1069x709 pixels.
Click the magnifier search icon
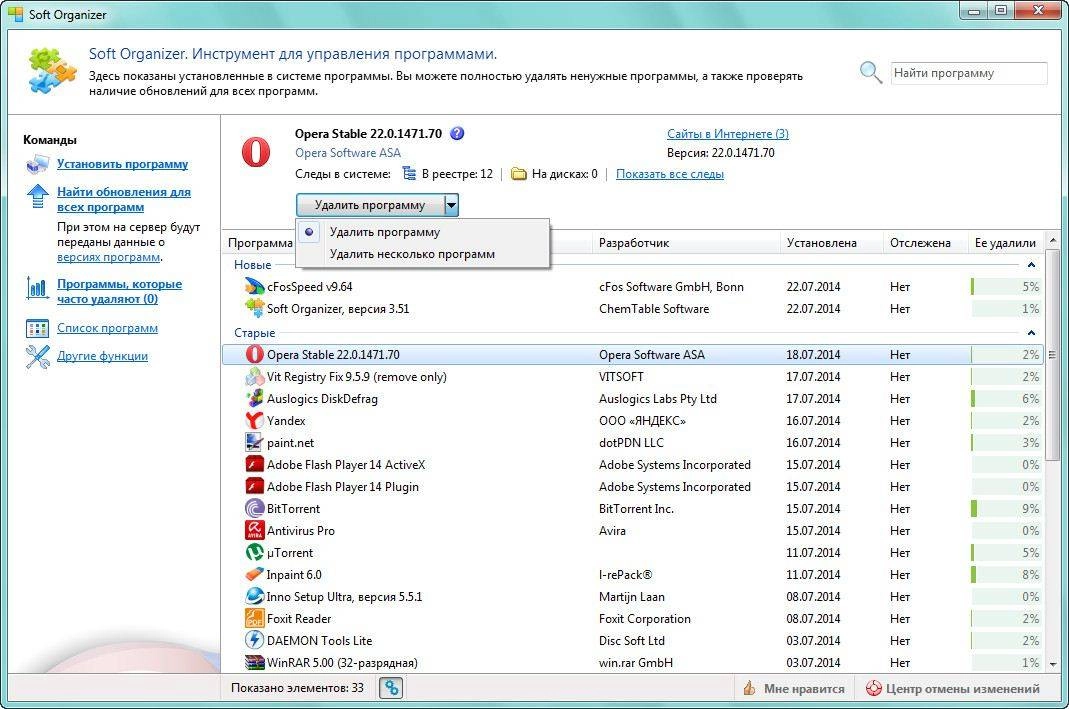(x=871, y=72)
